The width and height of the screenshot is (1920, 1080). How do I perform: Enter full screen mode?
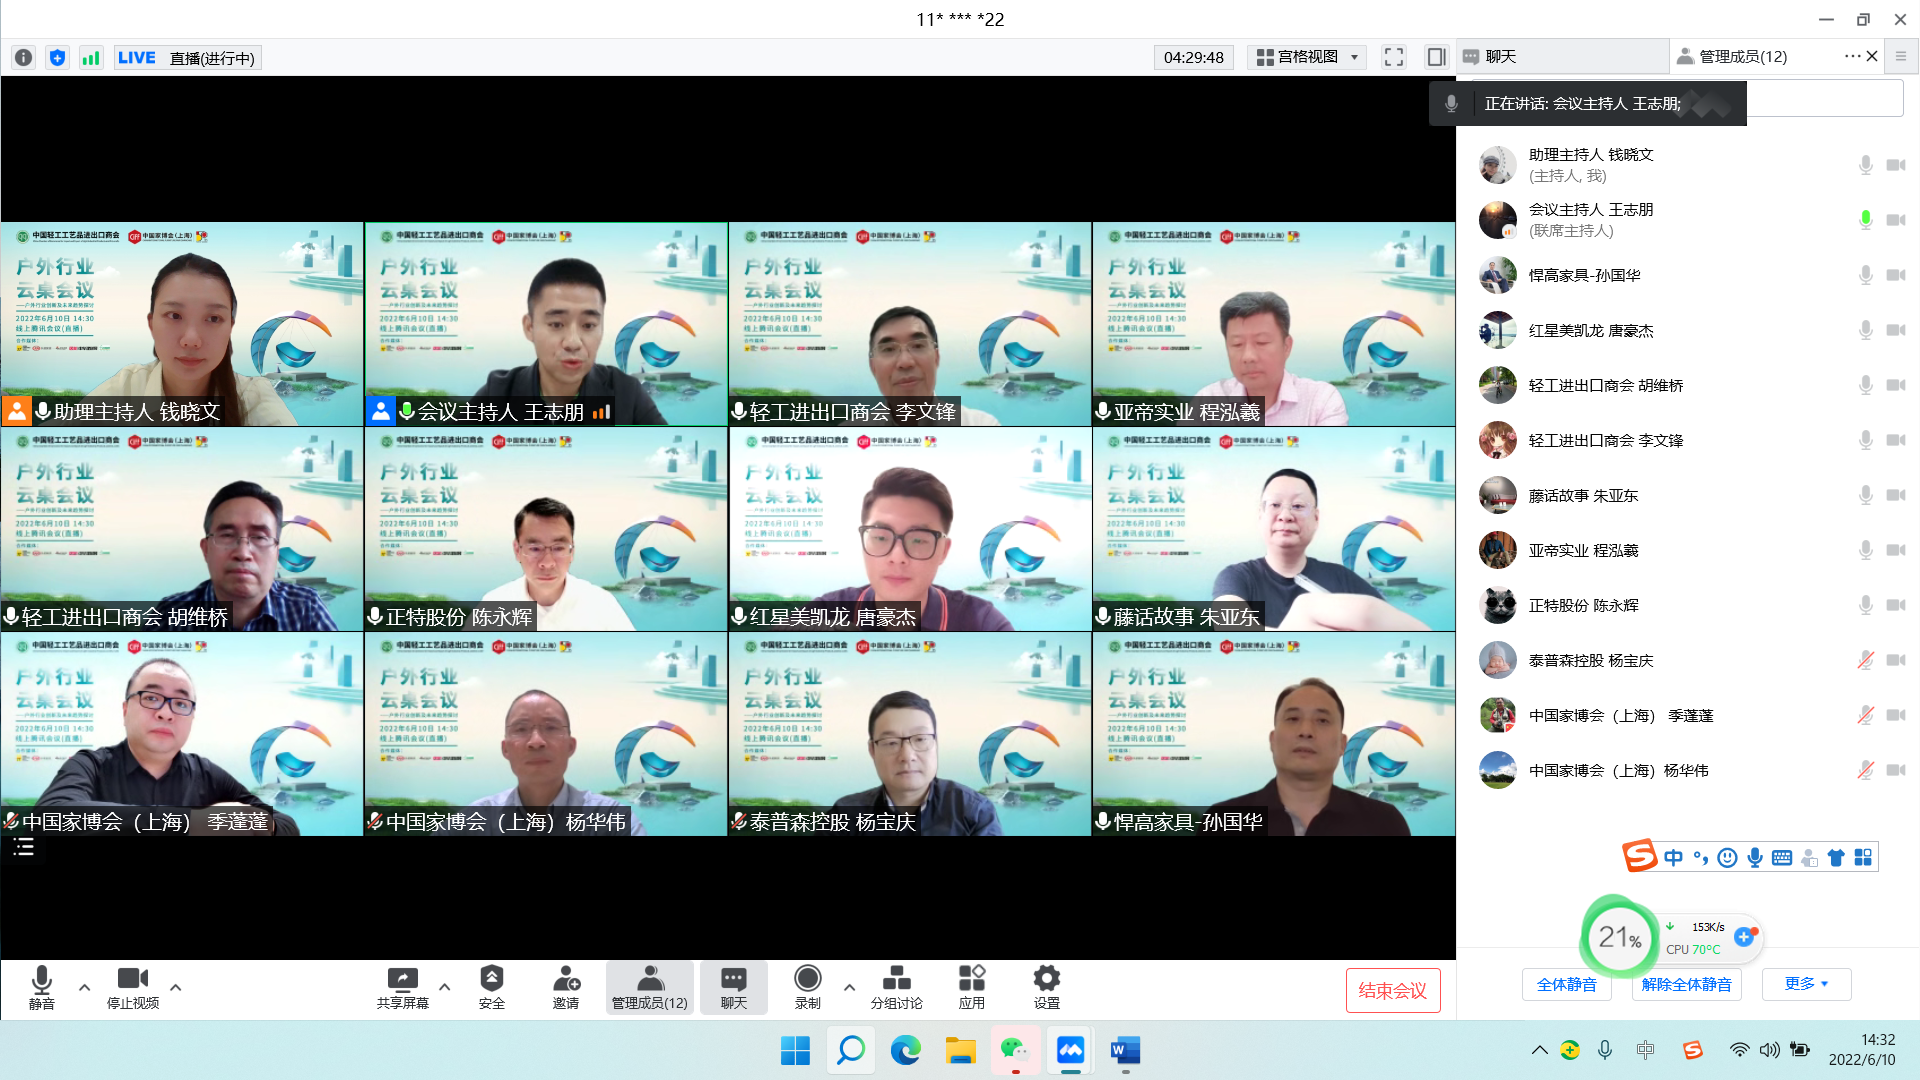click(1394, 57)
